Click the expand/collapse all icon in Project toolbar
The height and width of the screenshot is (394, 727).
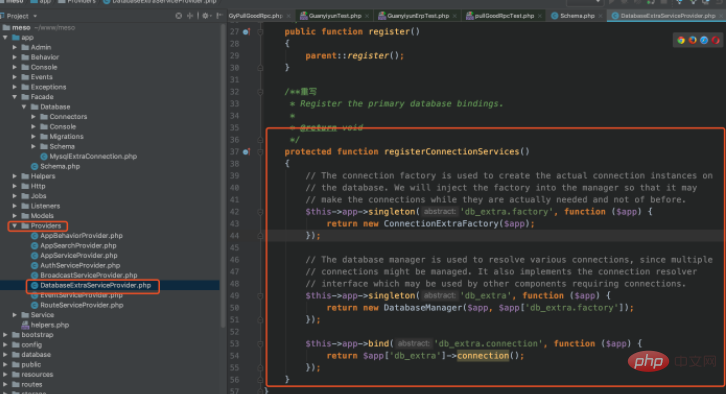point(190,16)
